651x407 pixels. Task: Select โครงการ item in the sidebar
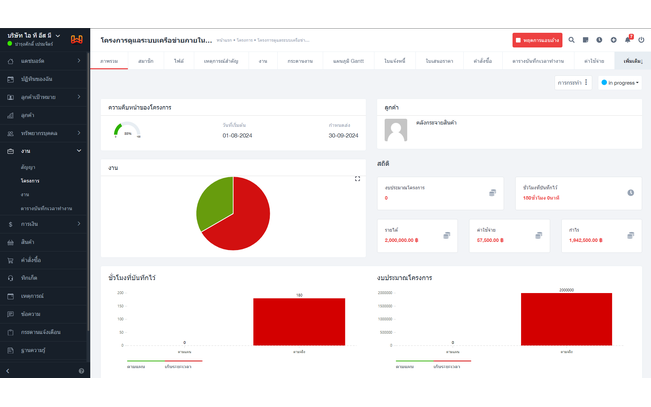click(31, 181)
